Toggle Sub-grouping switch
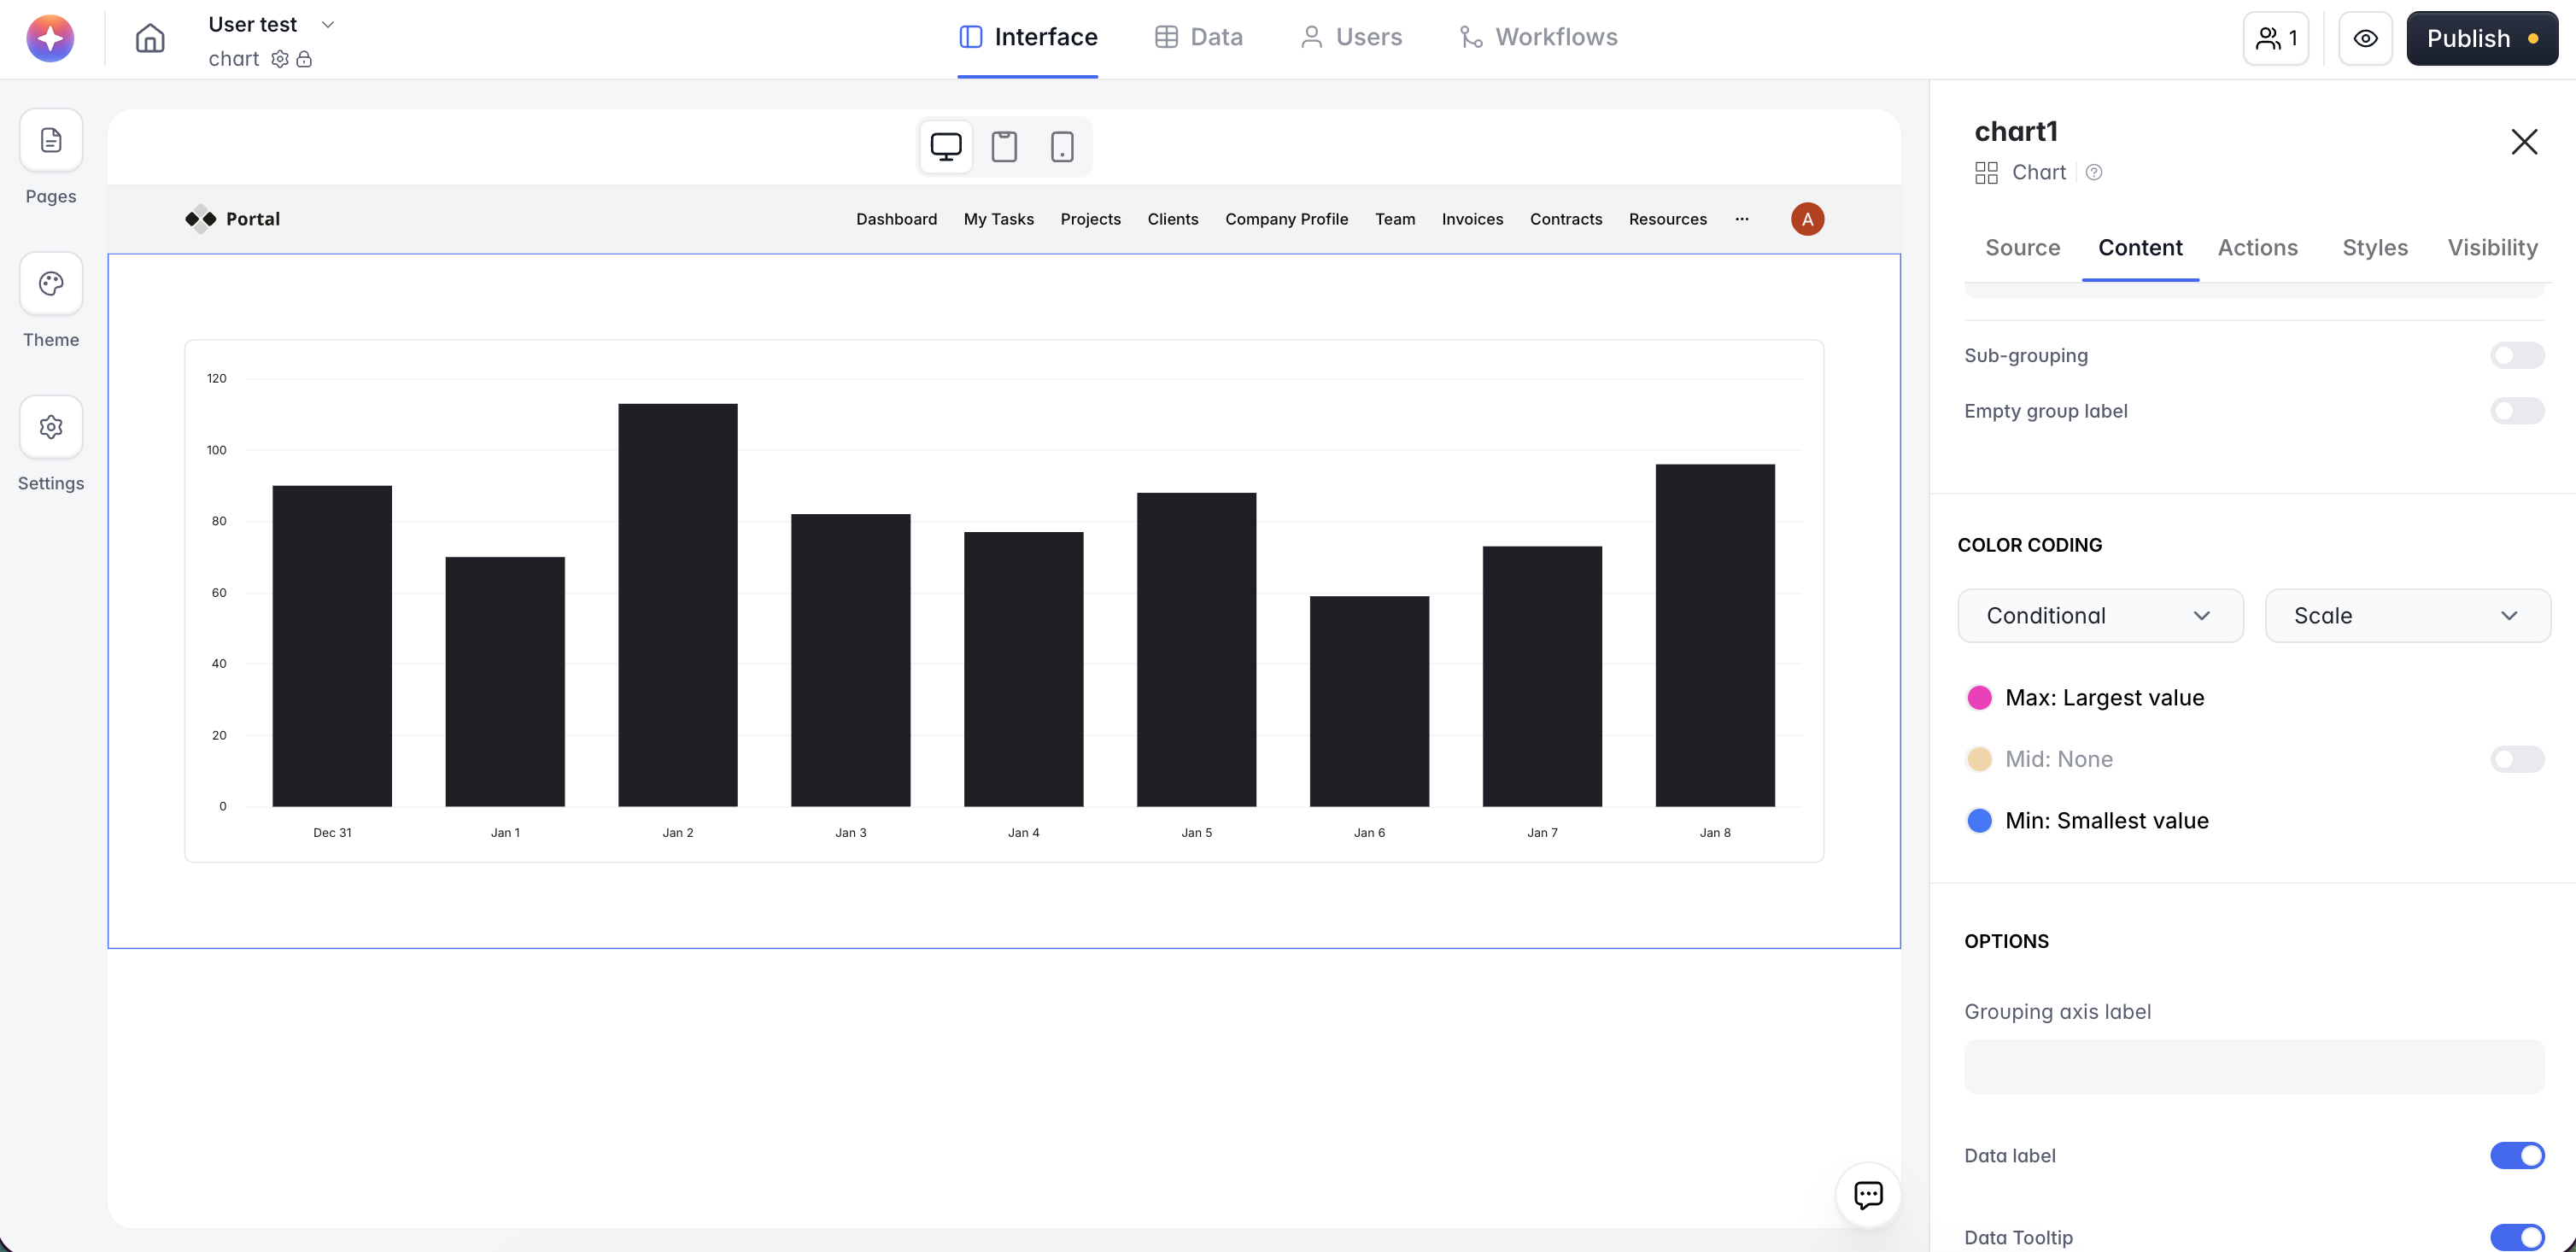Viewport: 2576px width, 1252px height. [x=2517, y=355]
